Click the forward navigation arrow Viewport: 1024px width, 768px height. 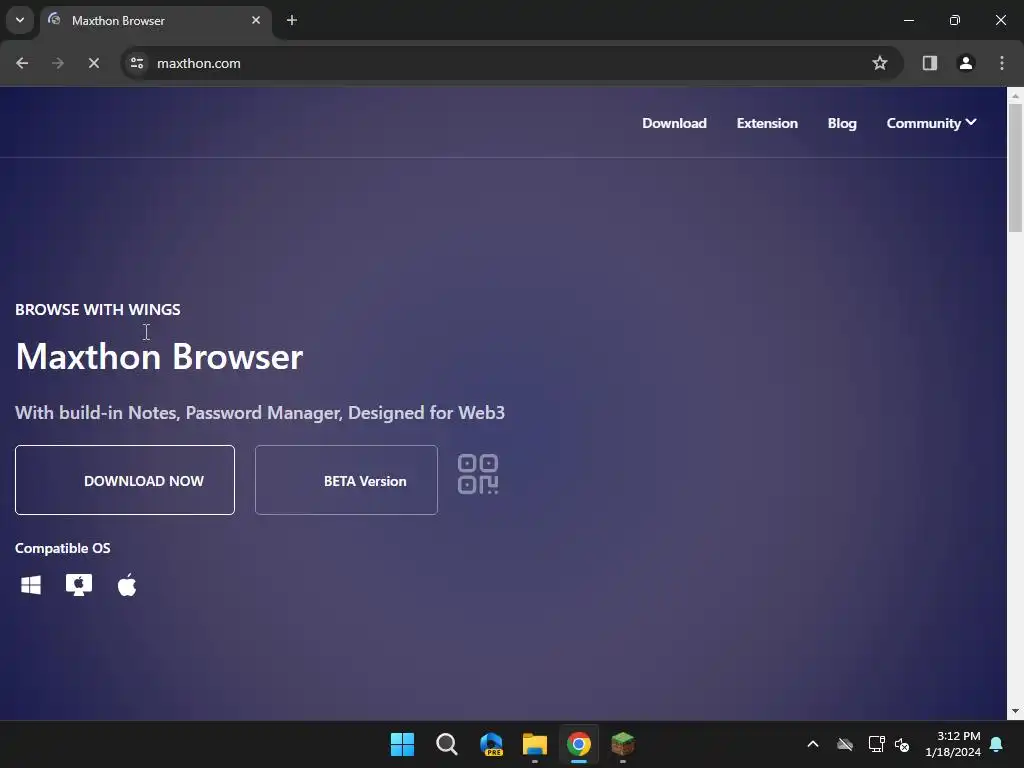58,63
